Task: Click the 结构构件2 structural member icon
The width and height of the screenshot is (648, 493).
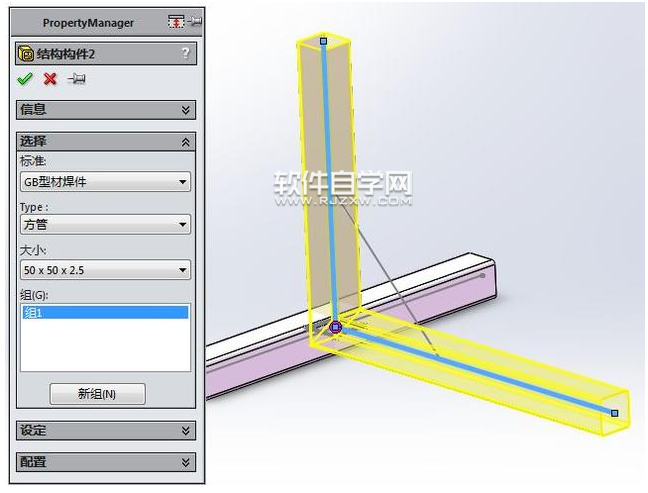Action: [x=26, y=54]
